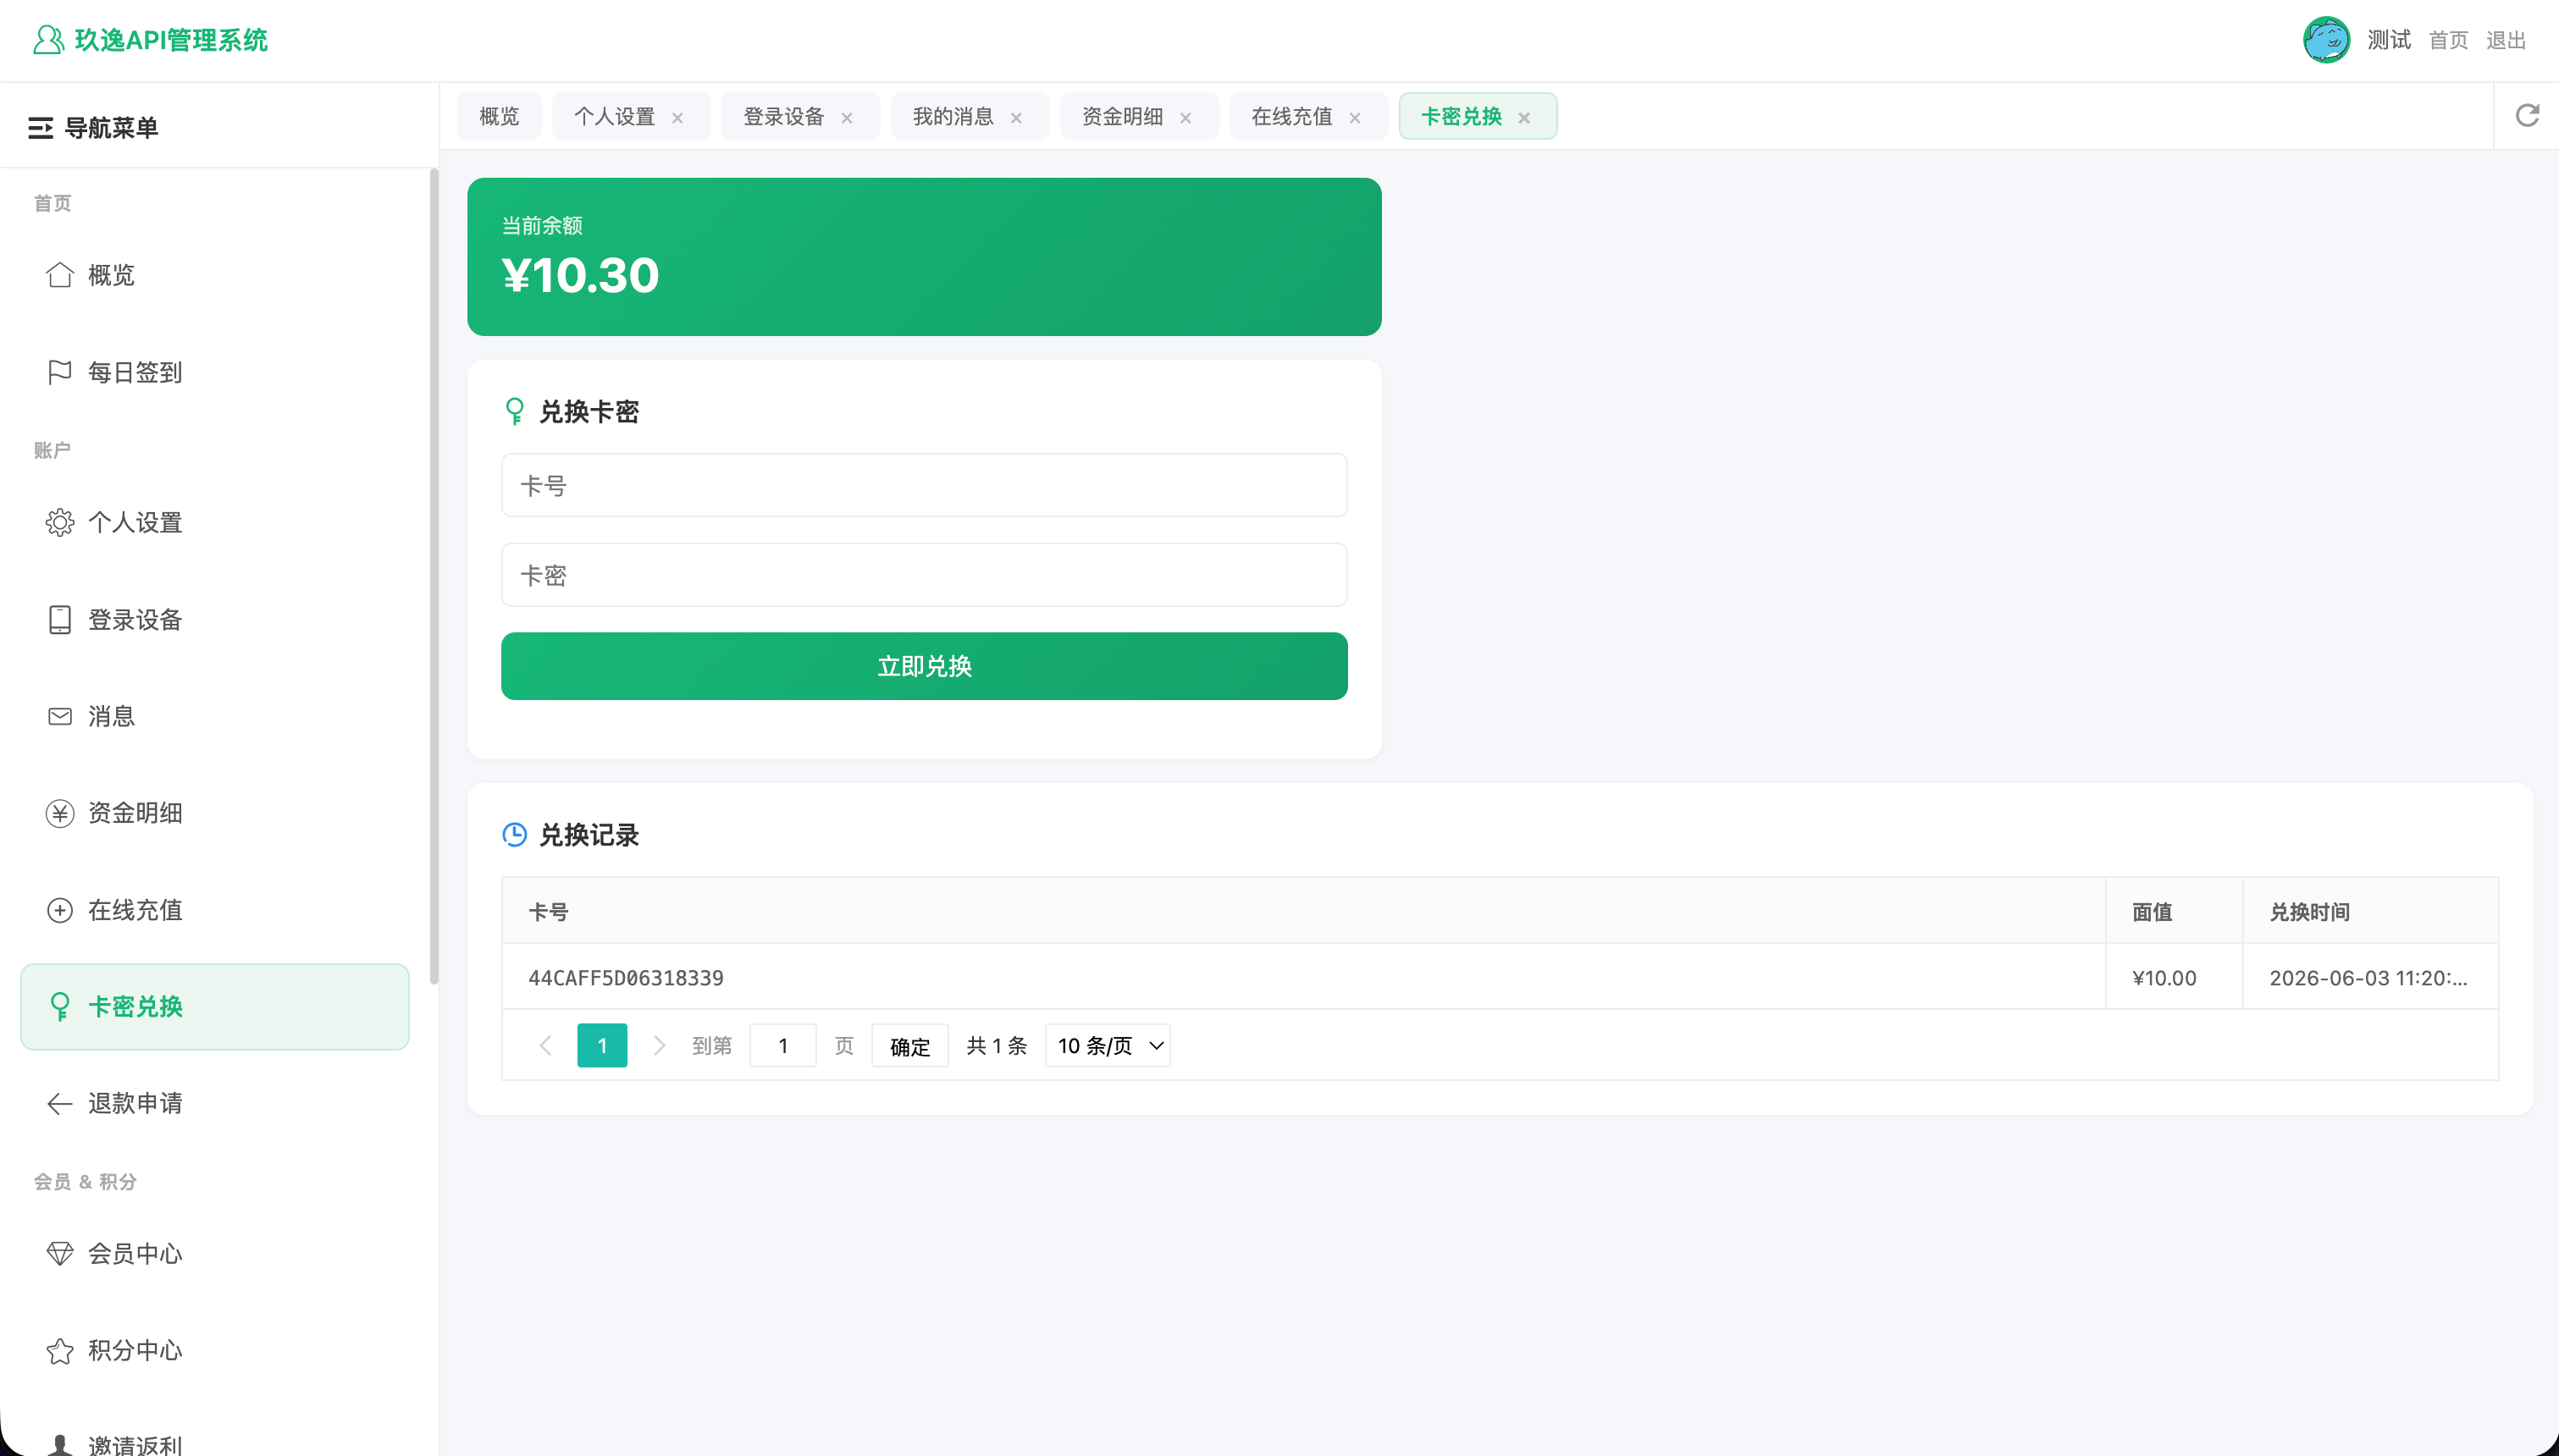2559x1456 pixels.
Task: Click the sidebar vertical scrollbar
Action: 433,576
